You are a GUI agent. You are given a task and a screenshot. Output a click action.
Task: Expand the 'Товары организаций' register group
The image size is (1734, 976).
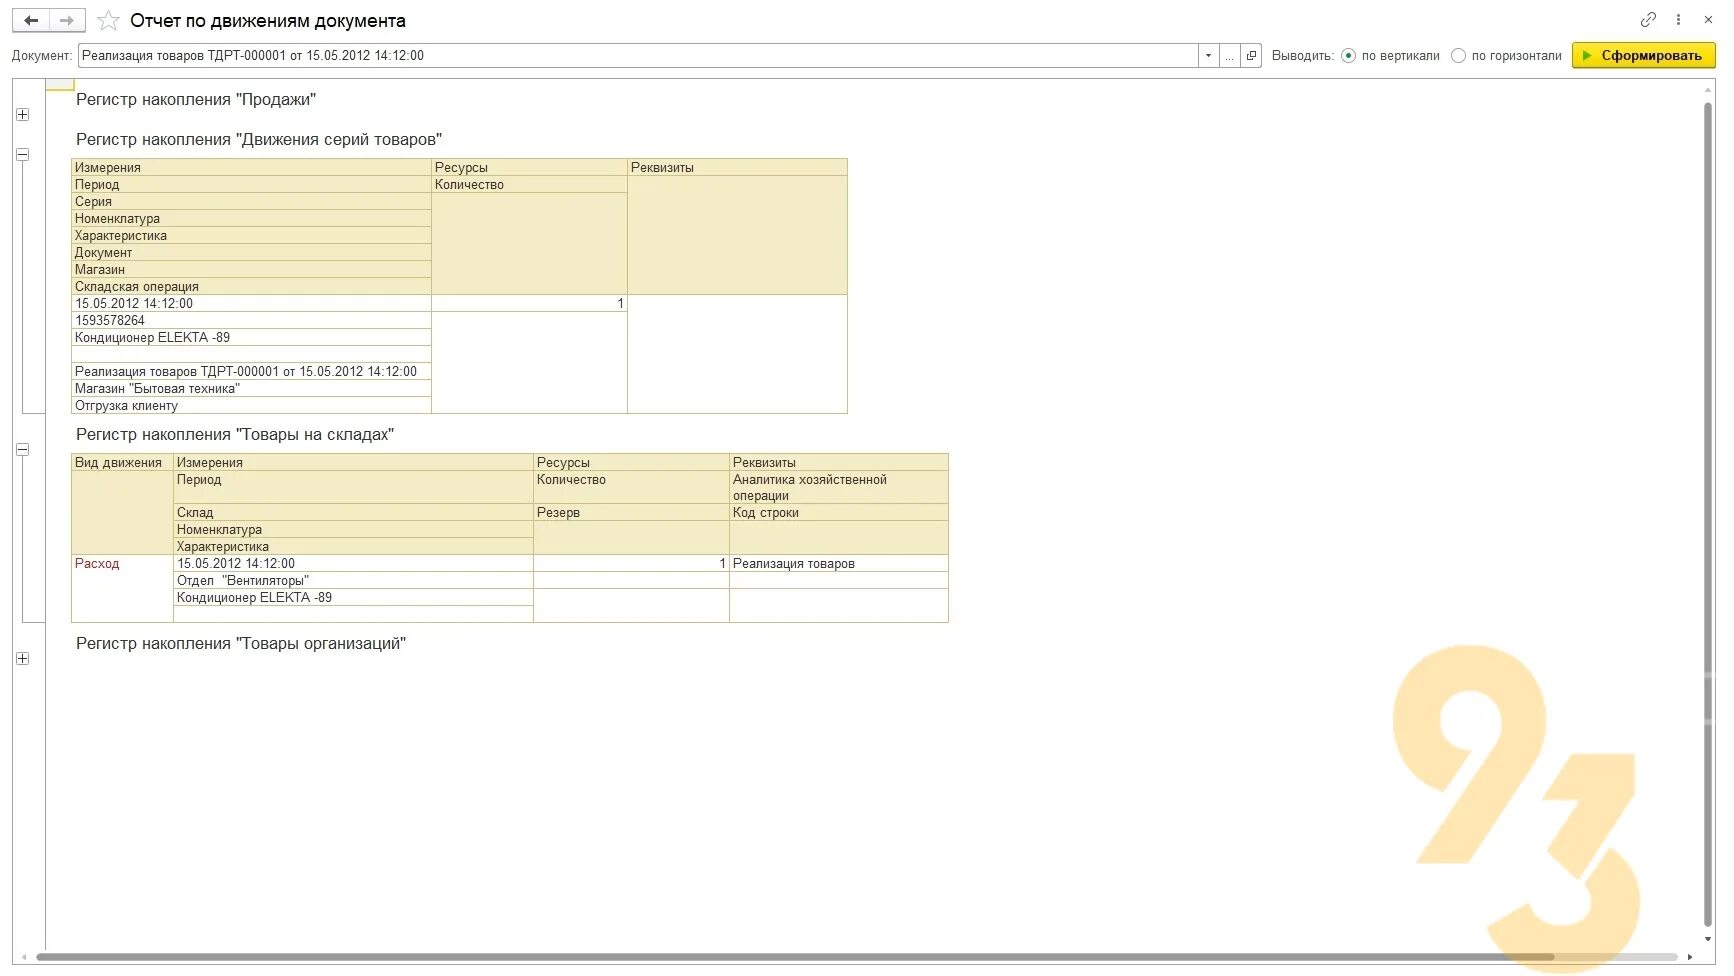coord(23,659)
